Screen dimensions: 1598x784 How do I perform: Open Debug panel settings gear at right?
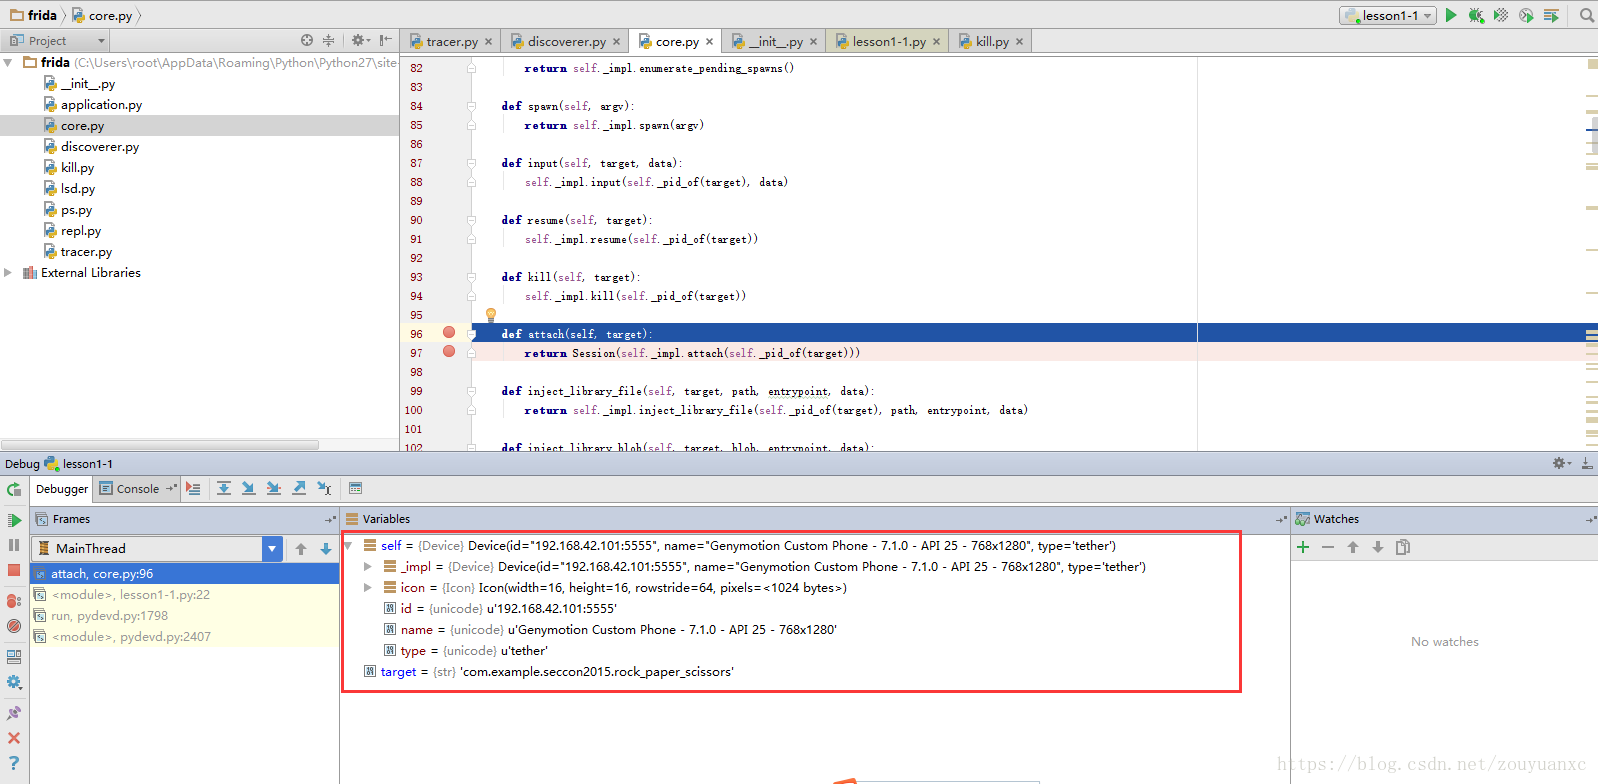(1561, 463)
